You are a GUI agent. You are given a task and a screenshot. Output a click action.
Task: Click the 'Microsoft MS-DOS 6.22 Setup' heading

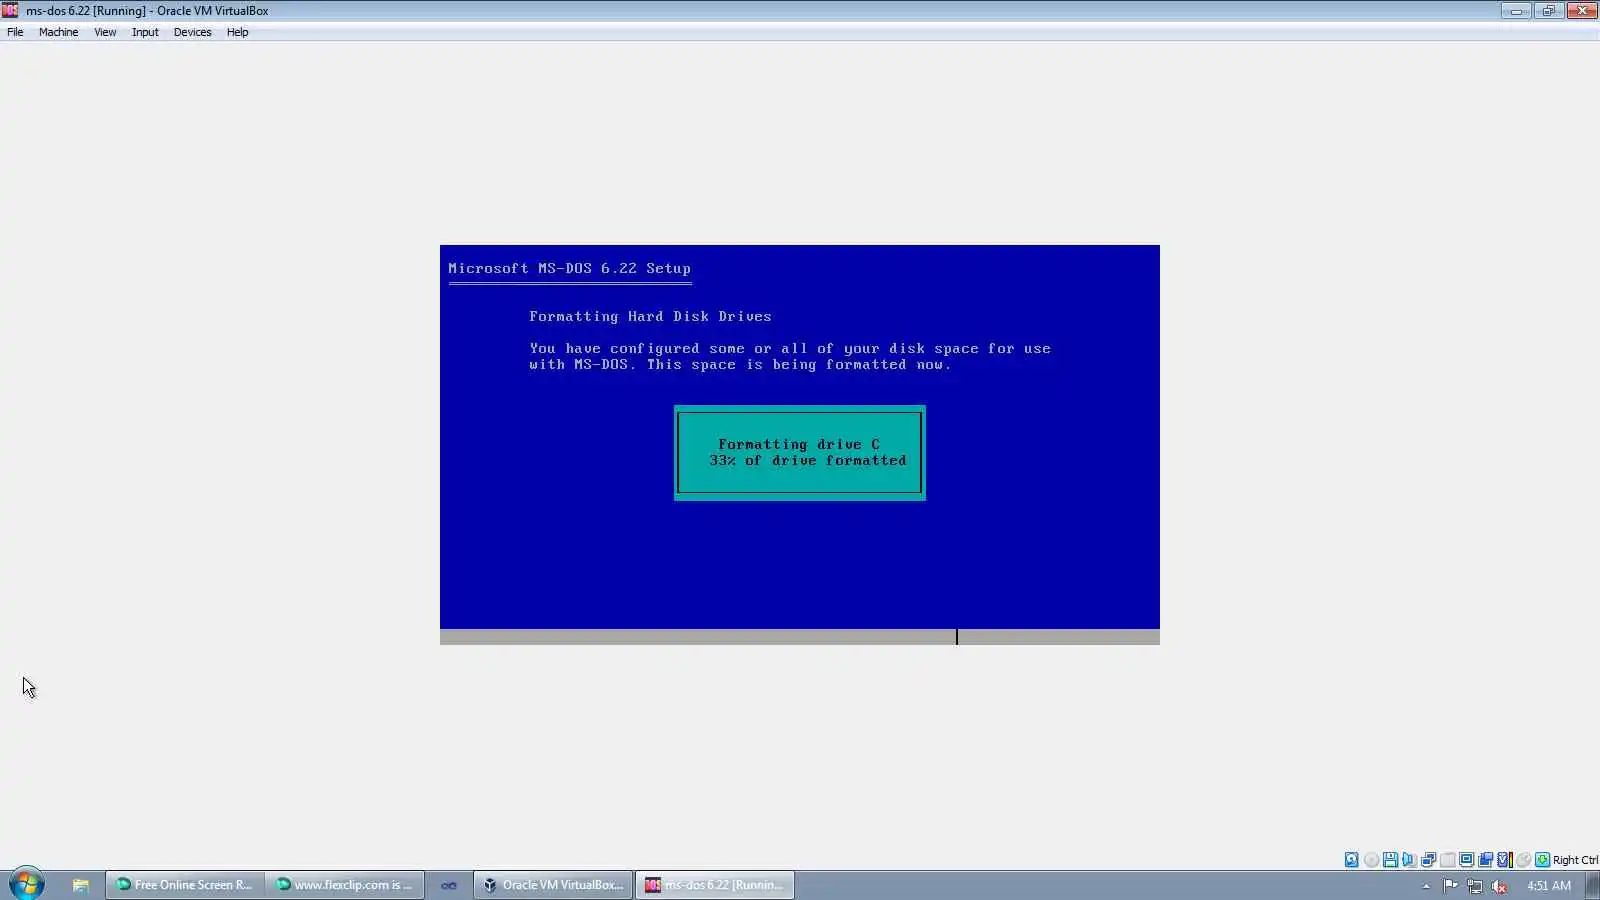[569, 268]
